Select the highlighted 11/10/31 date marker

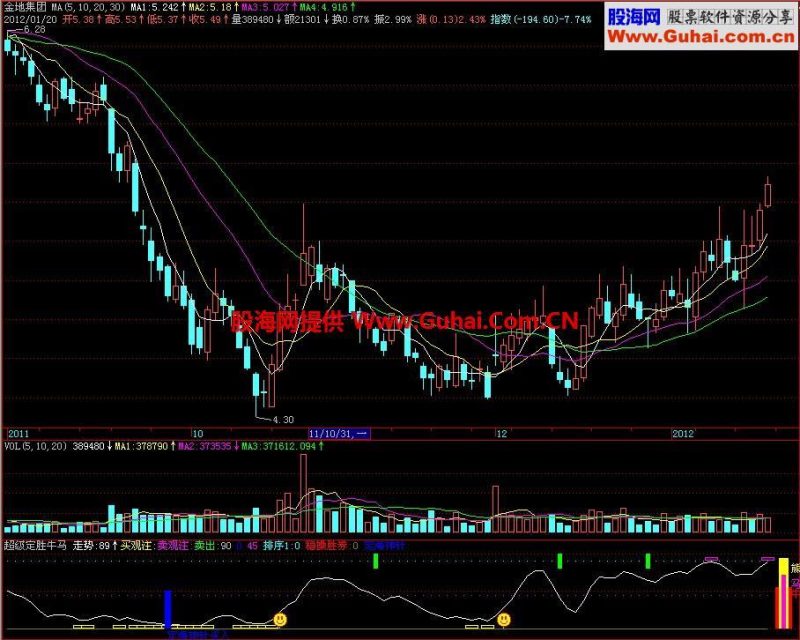[339, 434]
